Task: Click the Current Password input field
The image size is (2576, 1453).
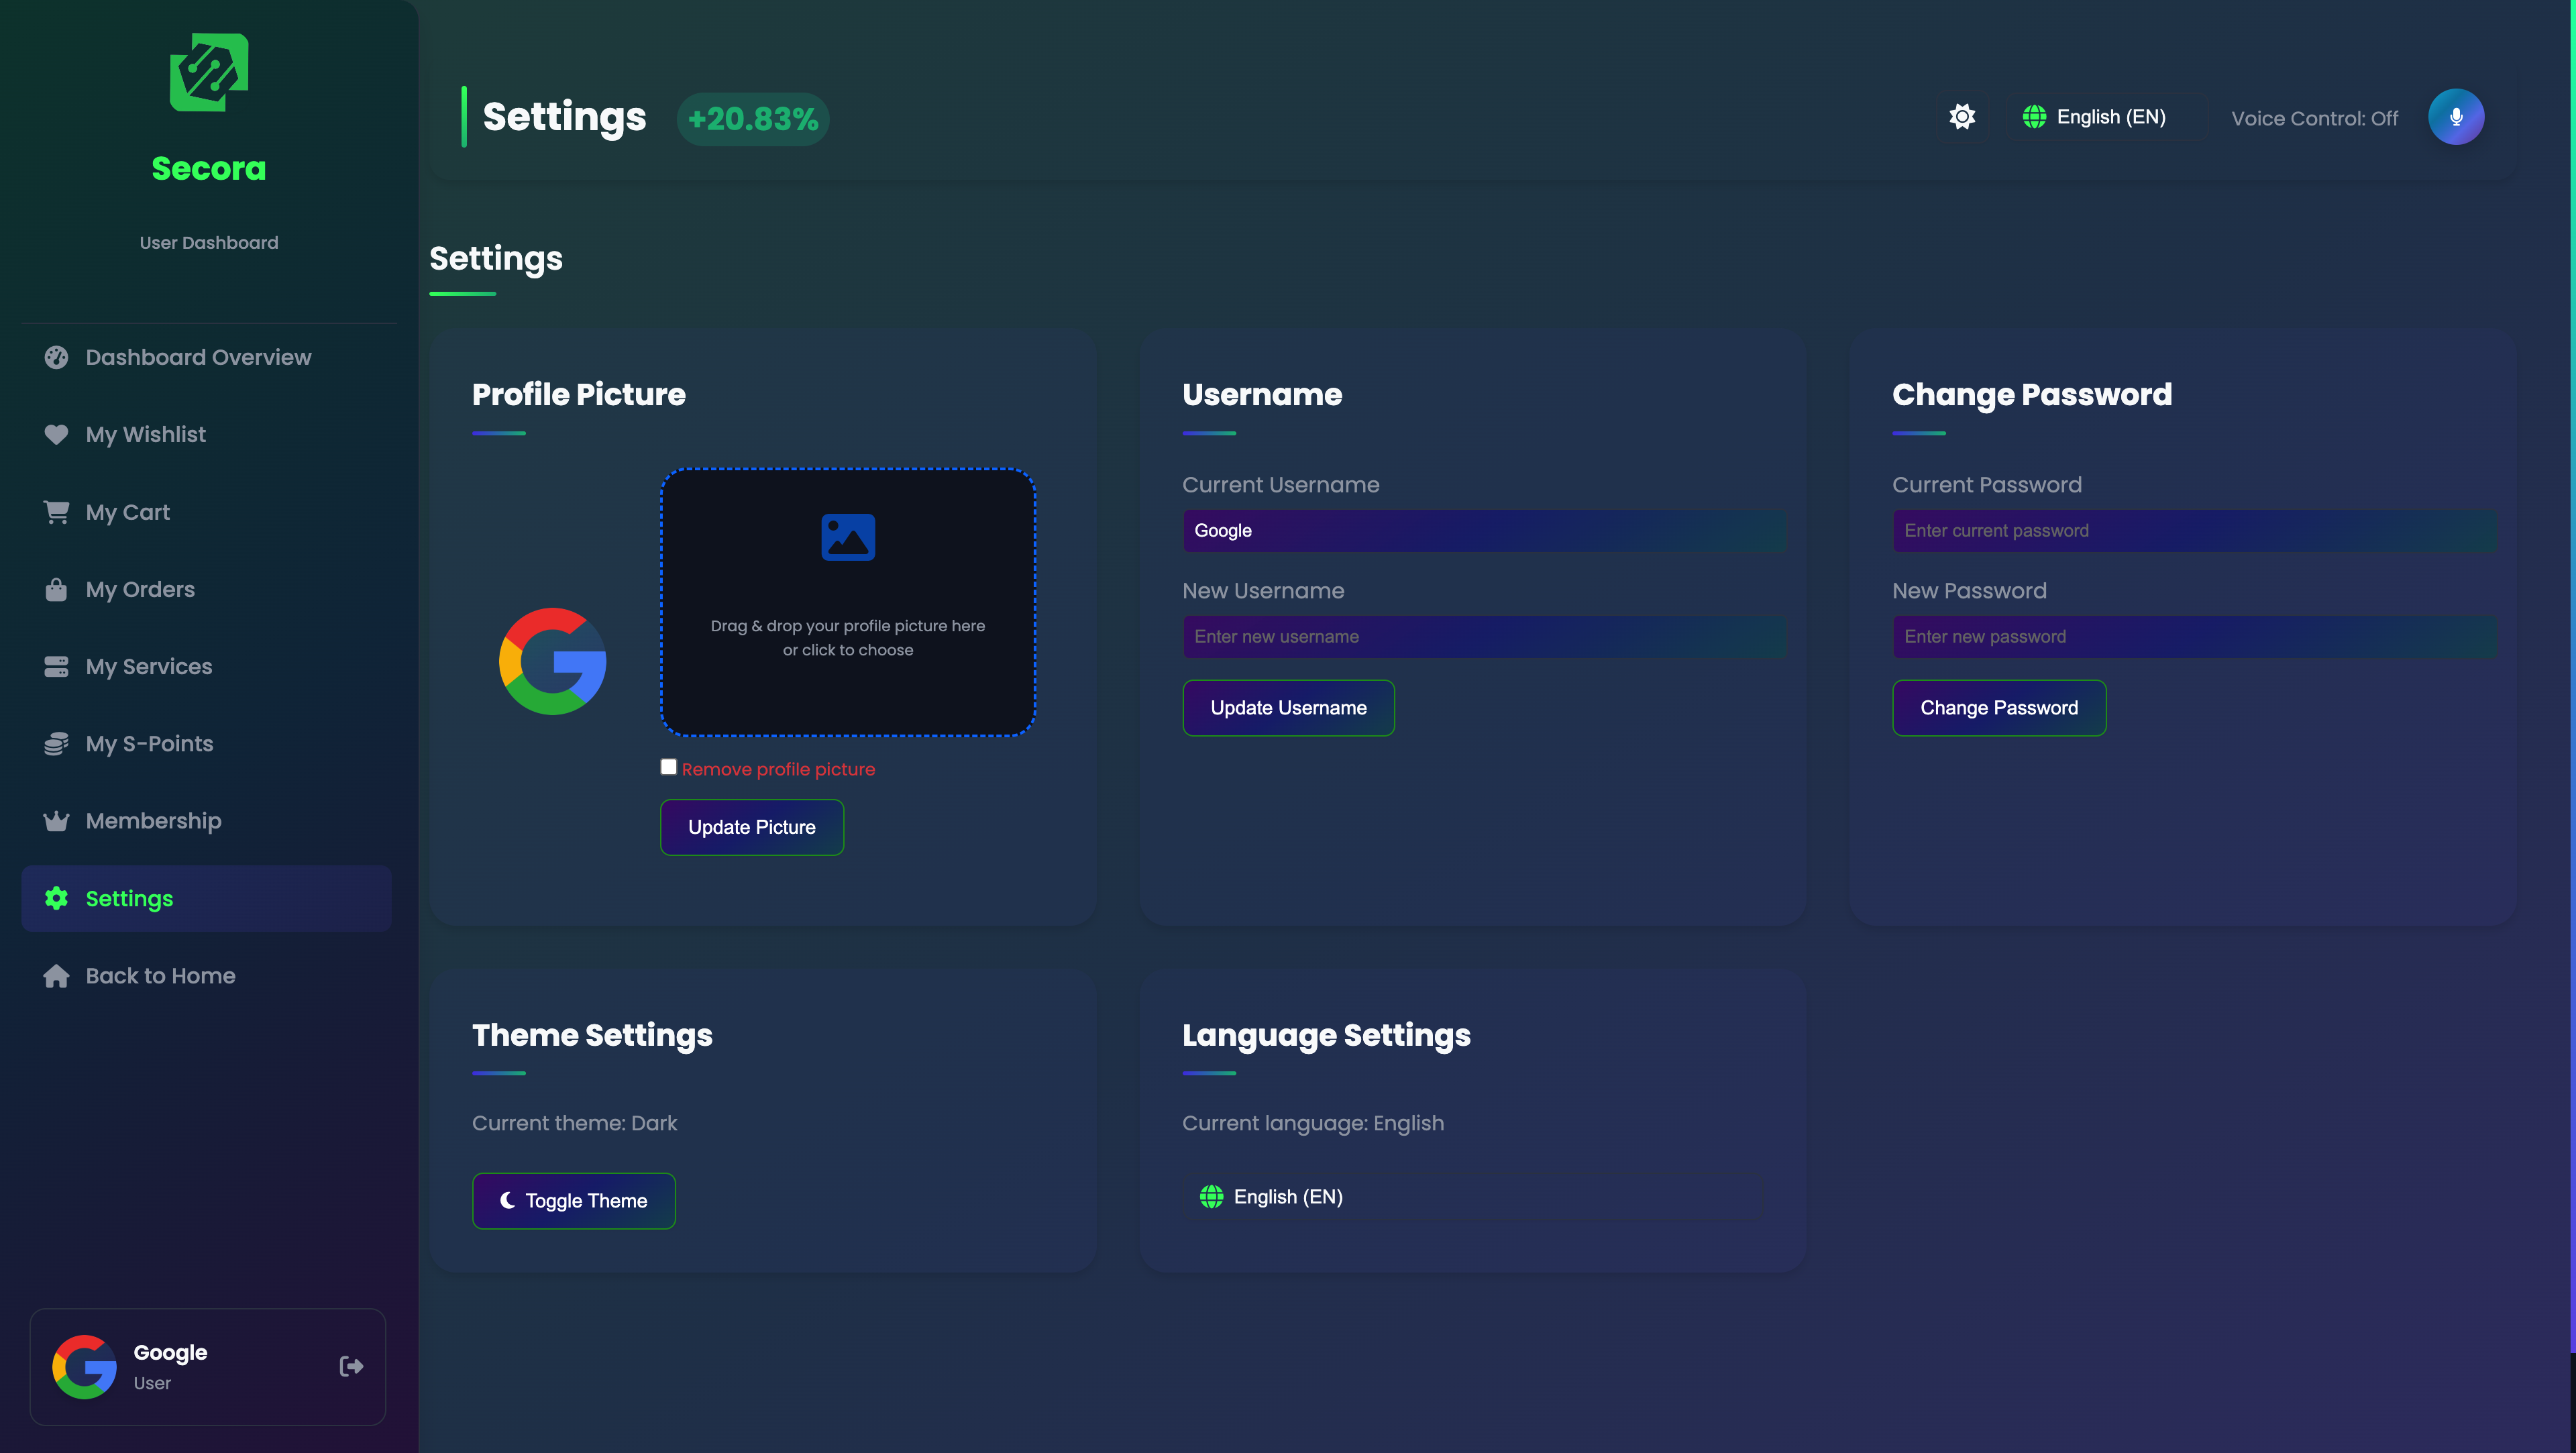Action: (2193, 531)
